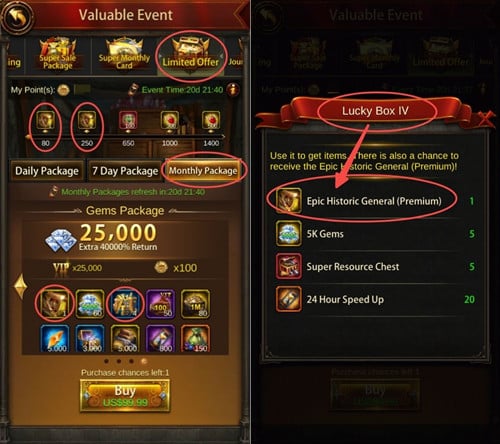Tap the back arrow icon beside Valuable Event
The height and width of the screenshot is (444, 500).
click(17, 16)
